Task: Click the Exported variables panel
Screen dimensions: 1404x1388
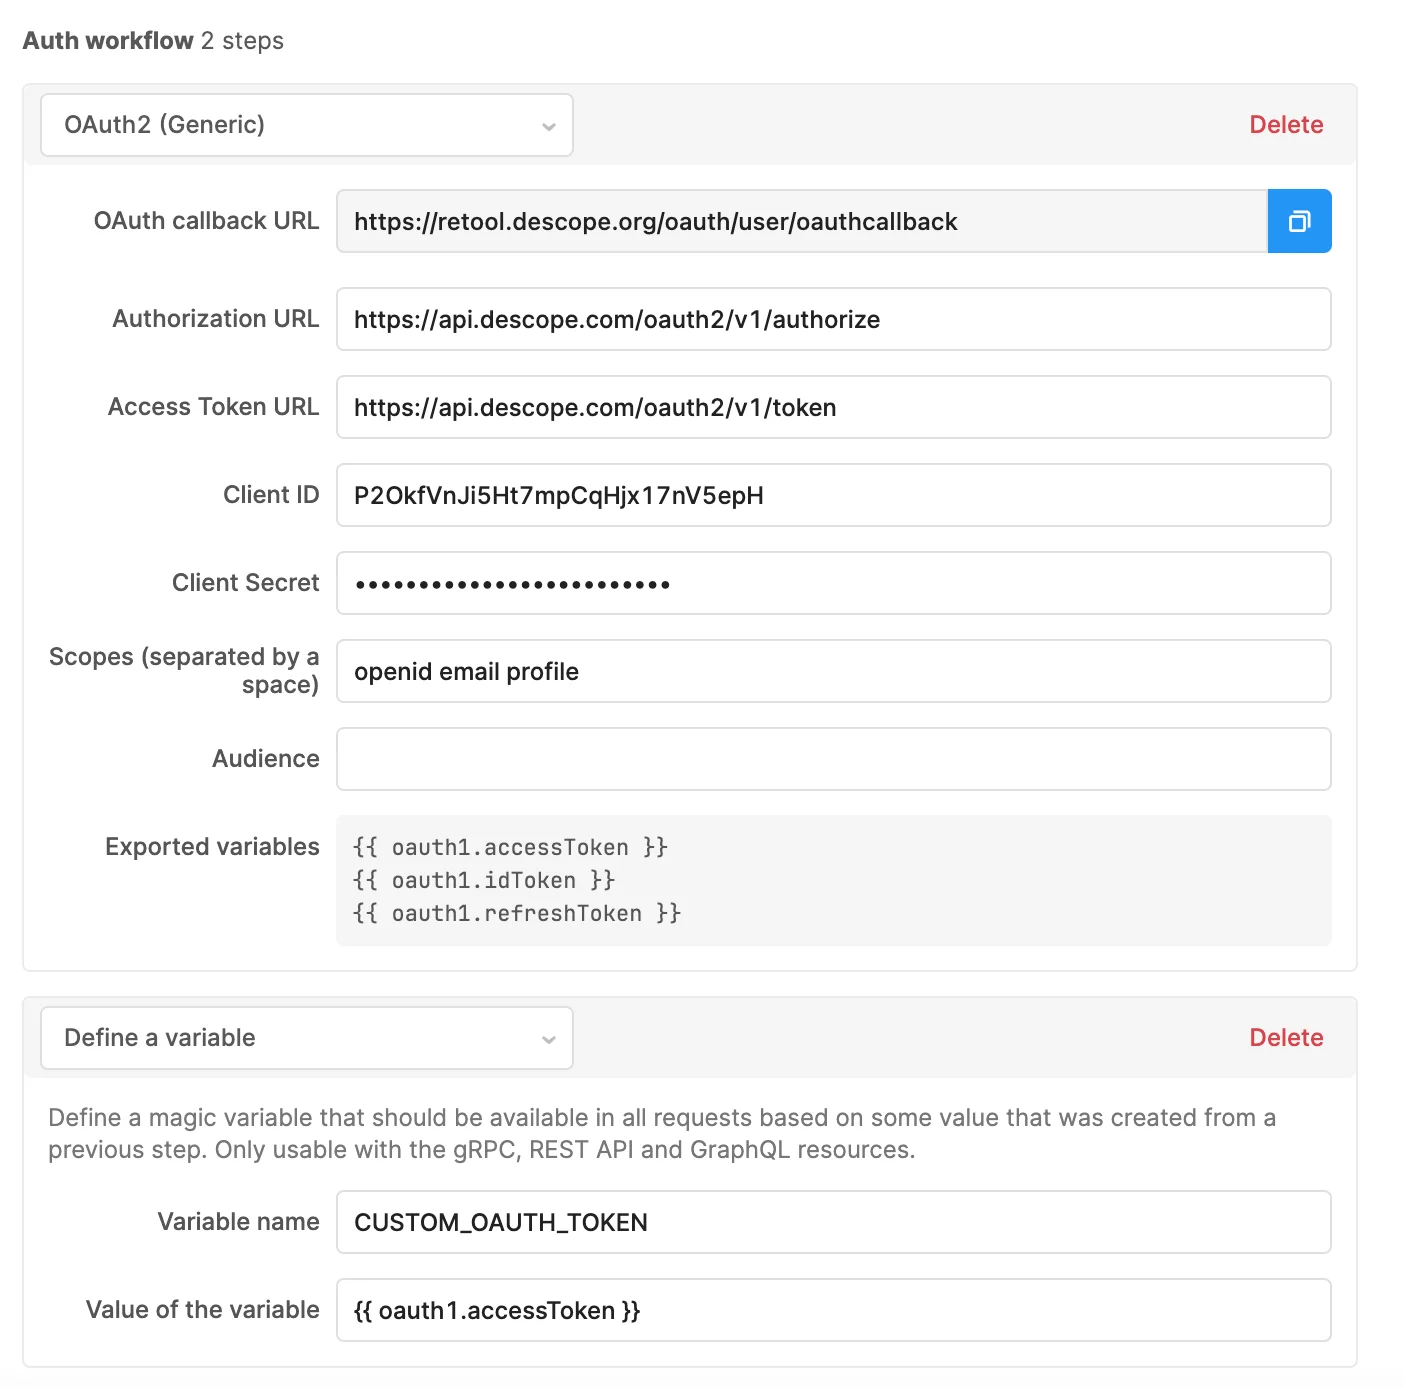Action: (834, 880)
